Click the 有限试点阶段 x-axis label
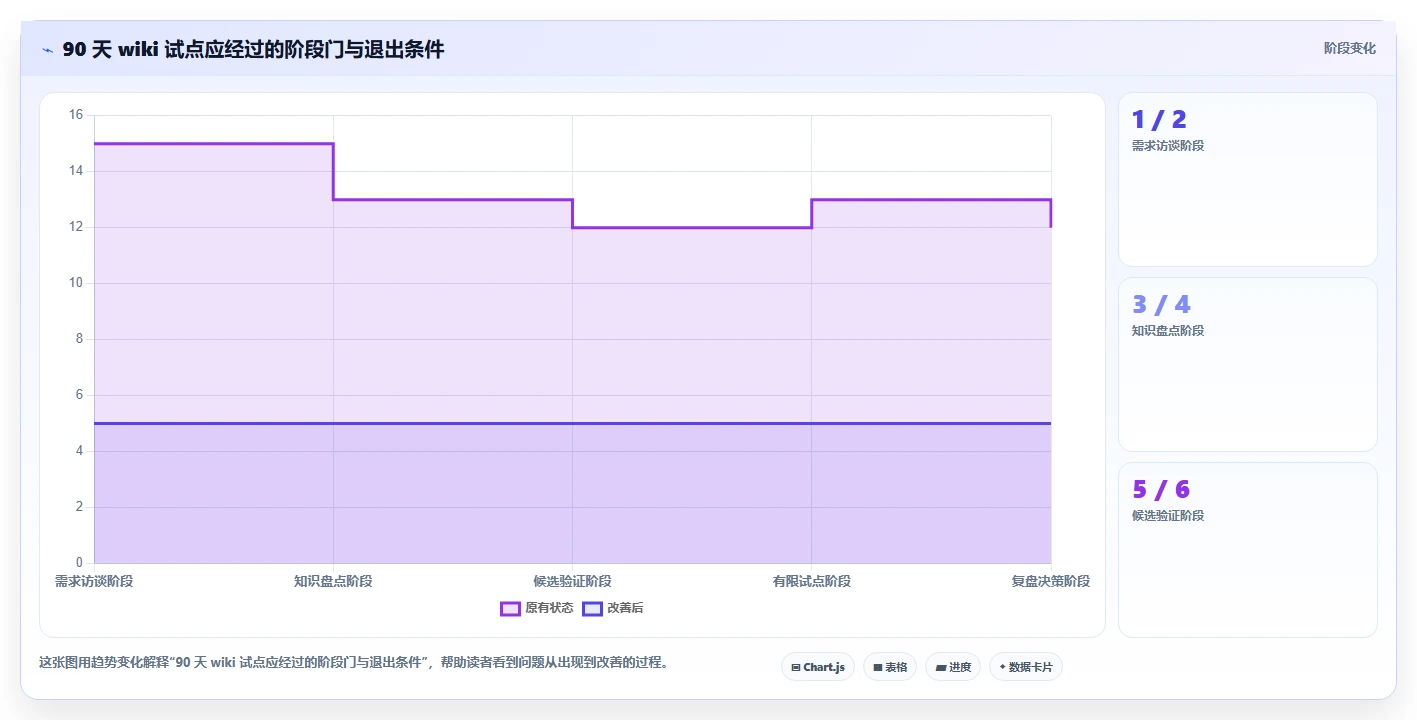The height and width of the screenshot is (720, 1417). (x=811, y=581)
